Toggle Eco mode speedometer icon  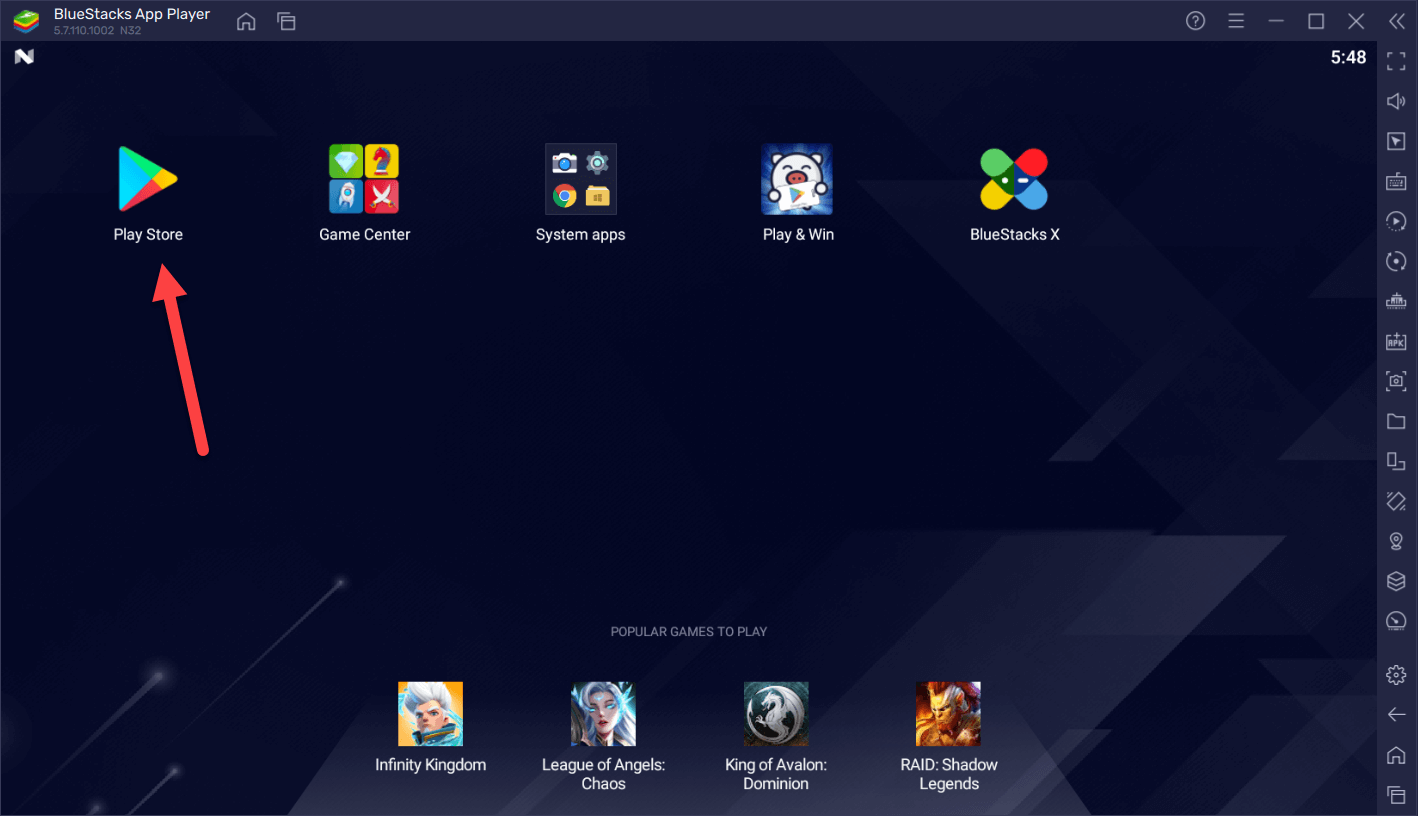pos(1396,621)
